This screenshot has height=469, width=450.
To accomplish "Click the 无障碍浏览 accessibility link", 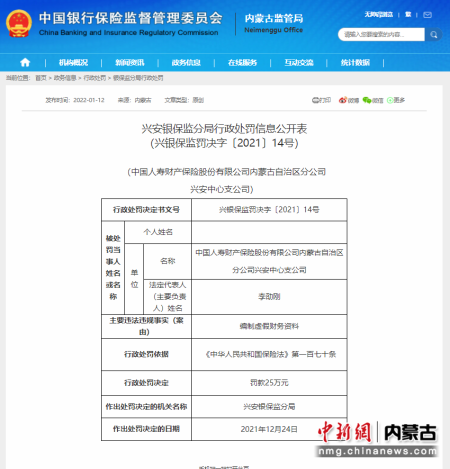I will 379,14.
